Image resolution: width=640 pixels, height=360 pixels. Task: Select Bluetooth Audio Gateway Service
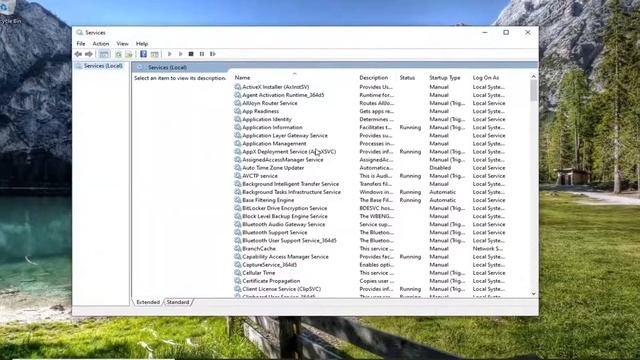click(284, 224)
